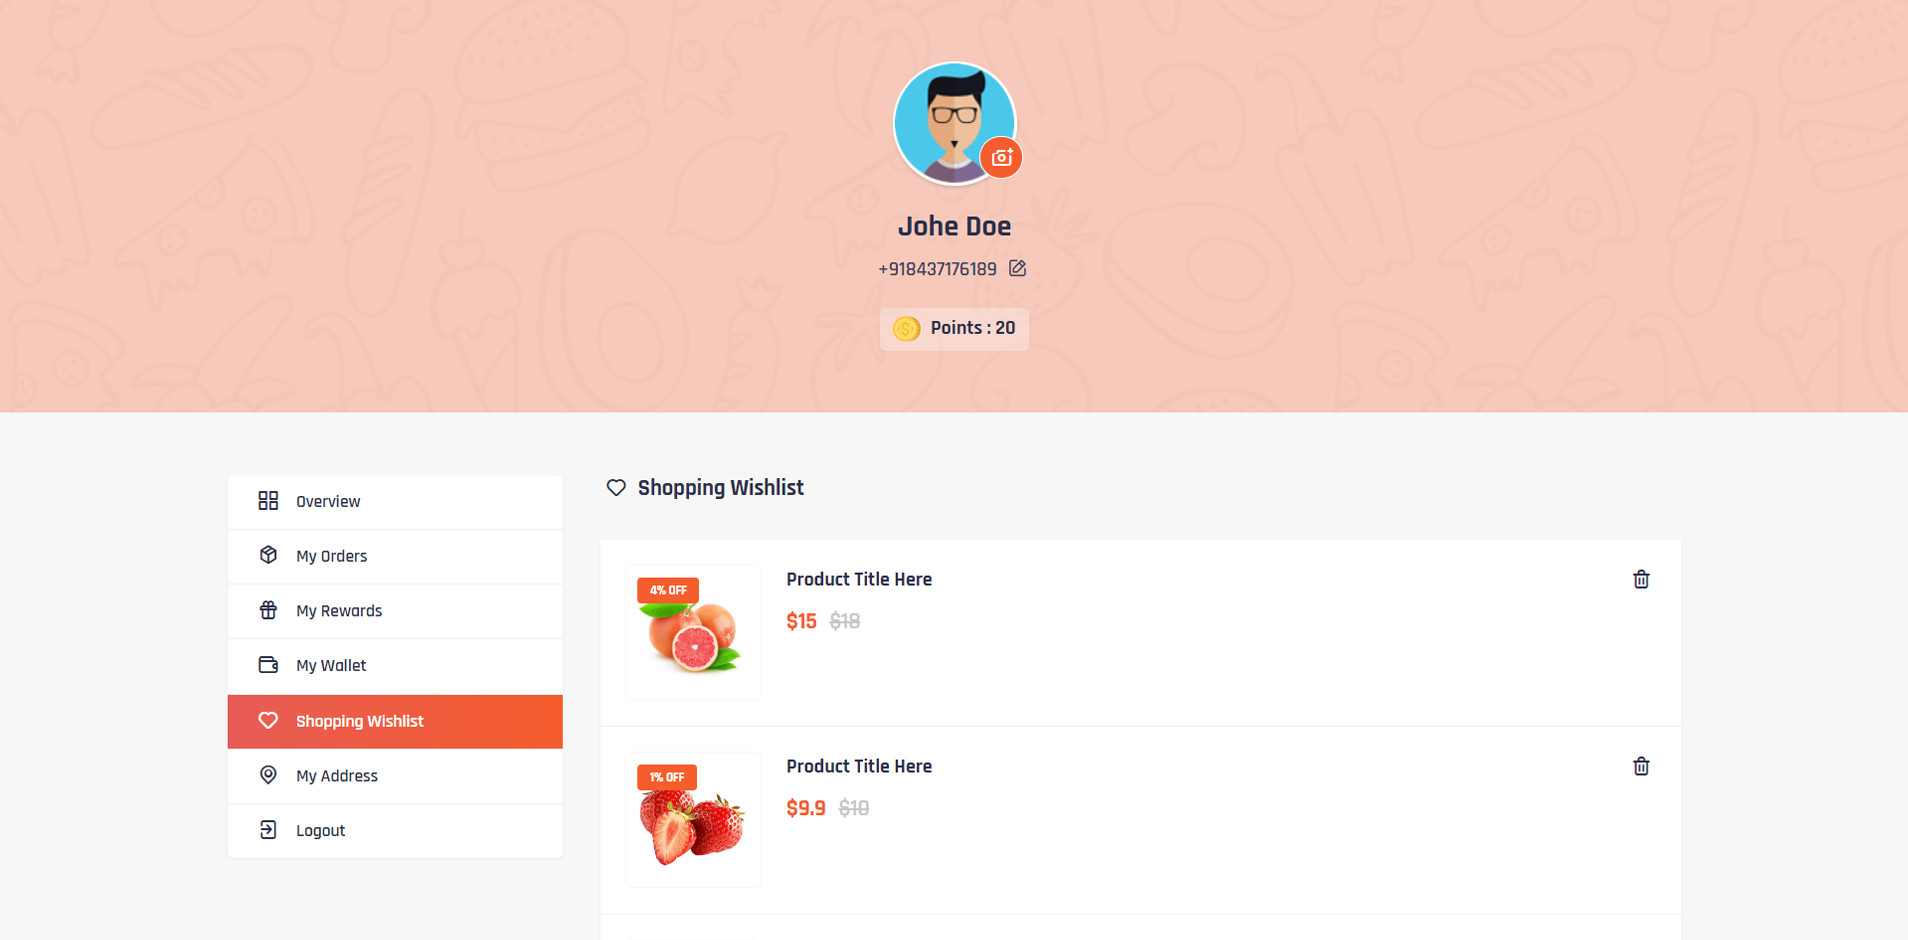Open the Overview menu item
Image resolution: width=1908 pixels, height=940 pixels.
coord(328,502)
